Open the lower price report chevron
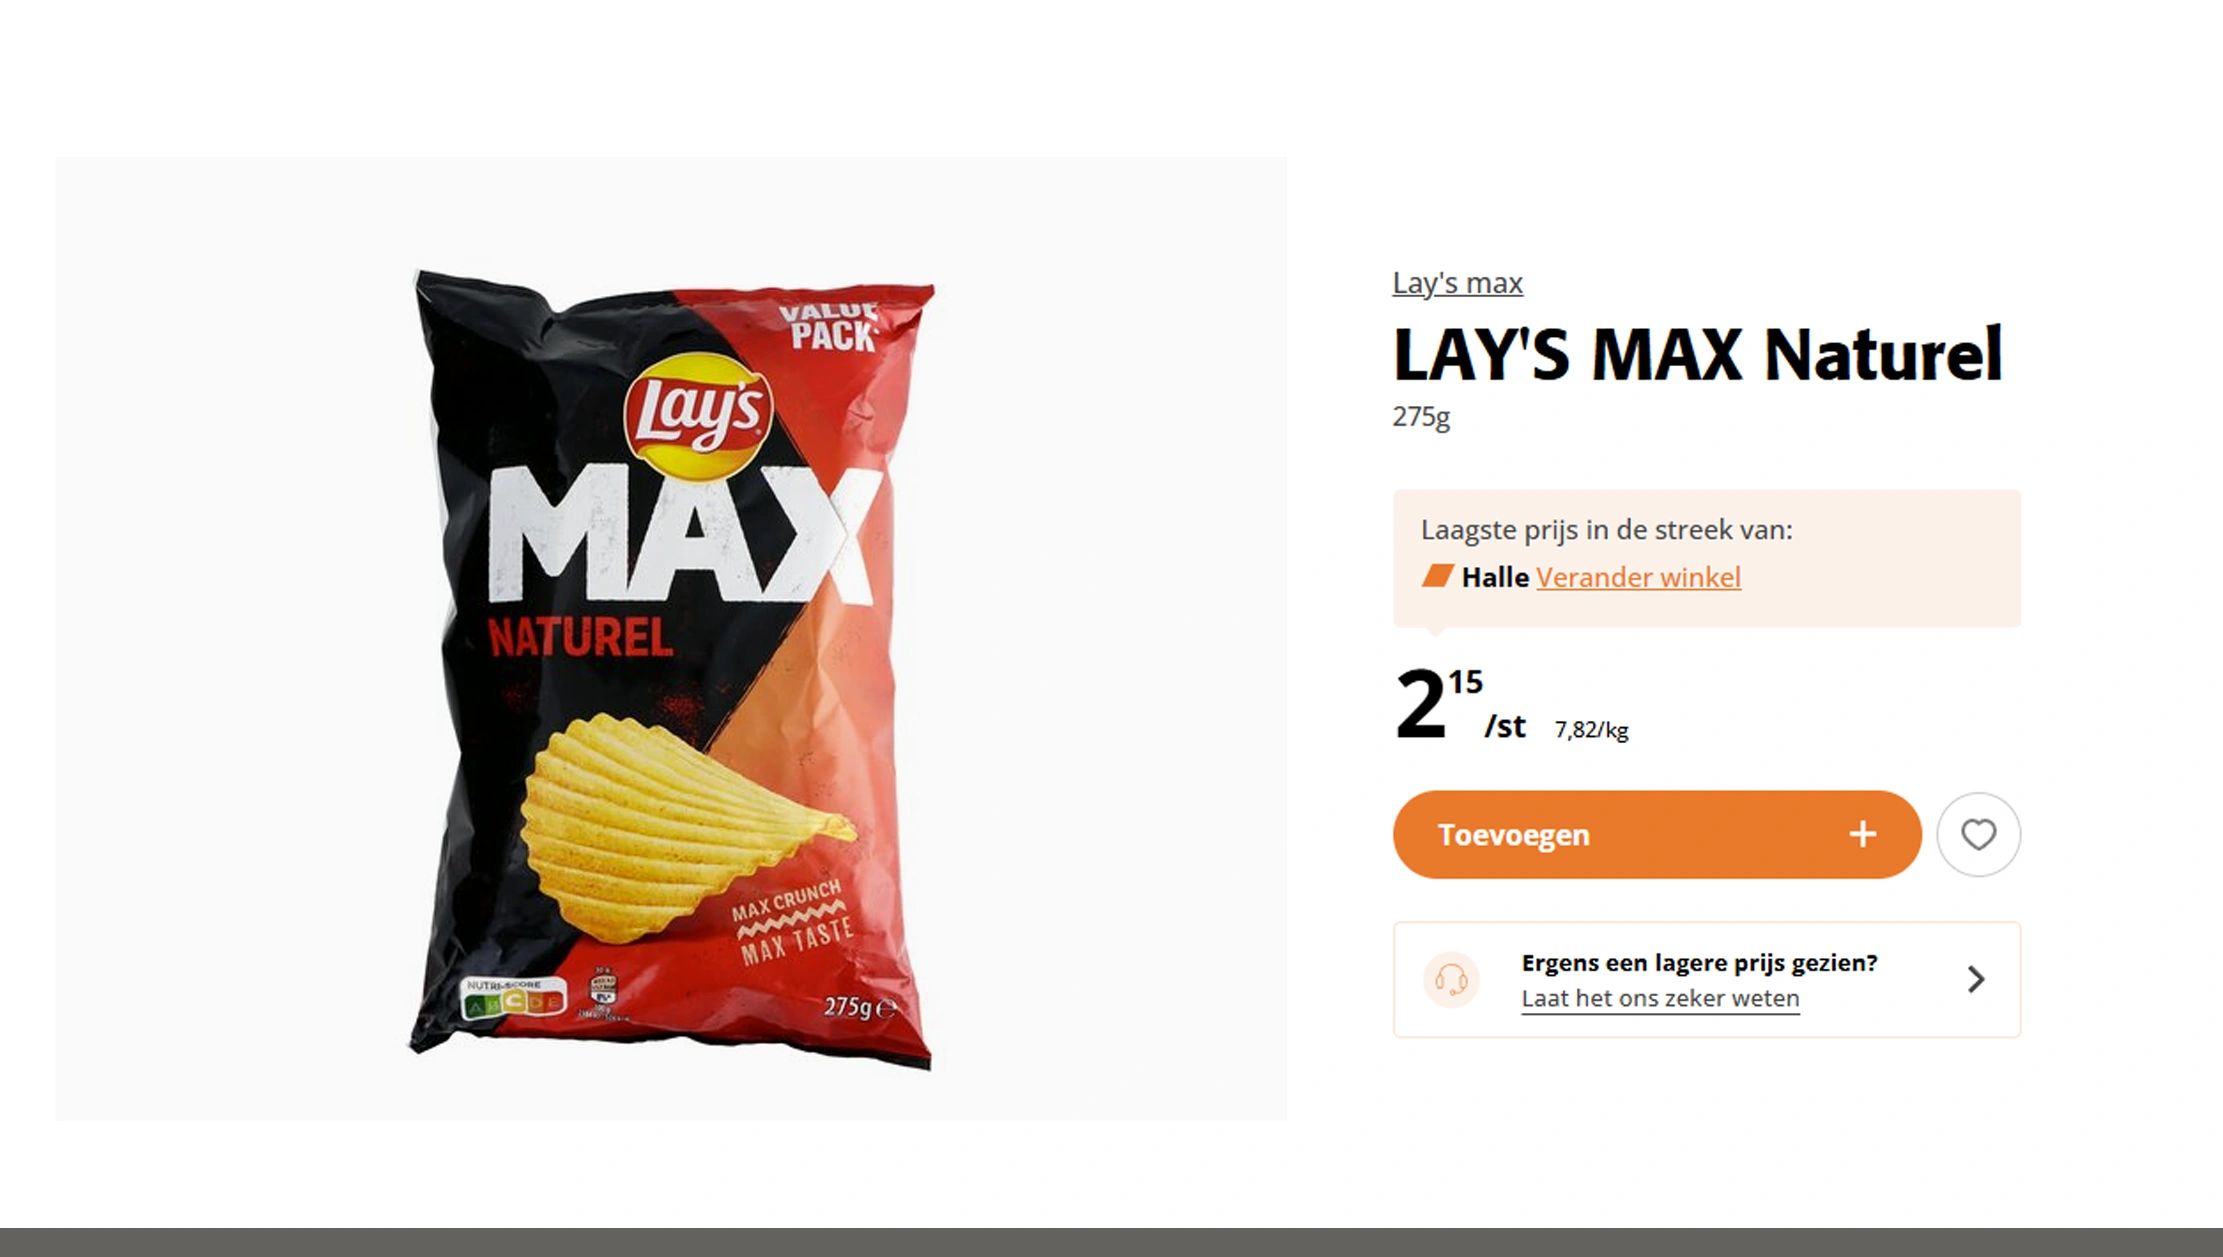Viewport: 2223px width, 1257px height. click(1975, 979)
